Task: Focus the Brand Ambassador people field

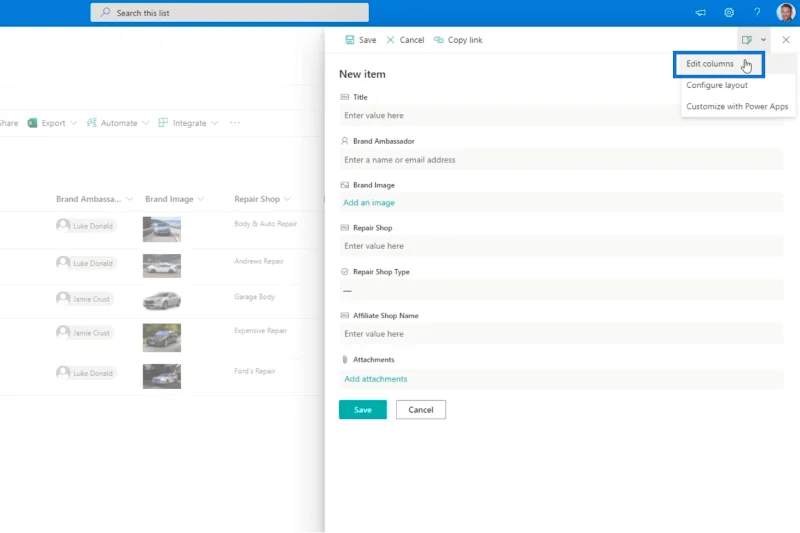Action: (x=561, y=160)
